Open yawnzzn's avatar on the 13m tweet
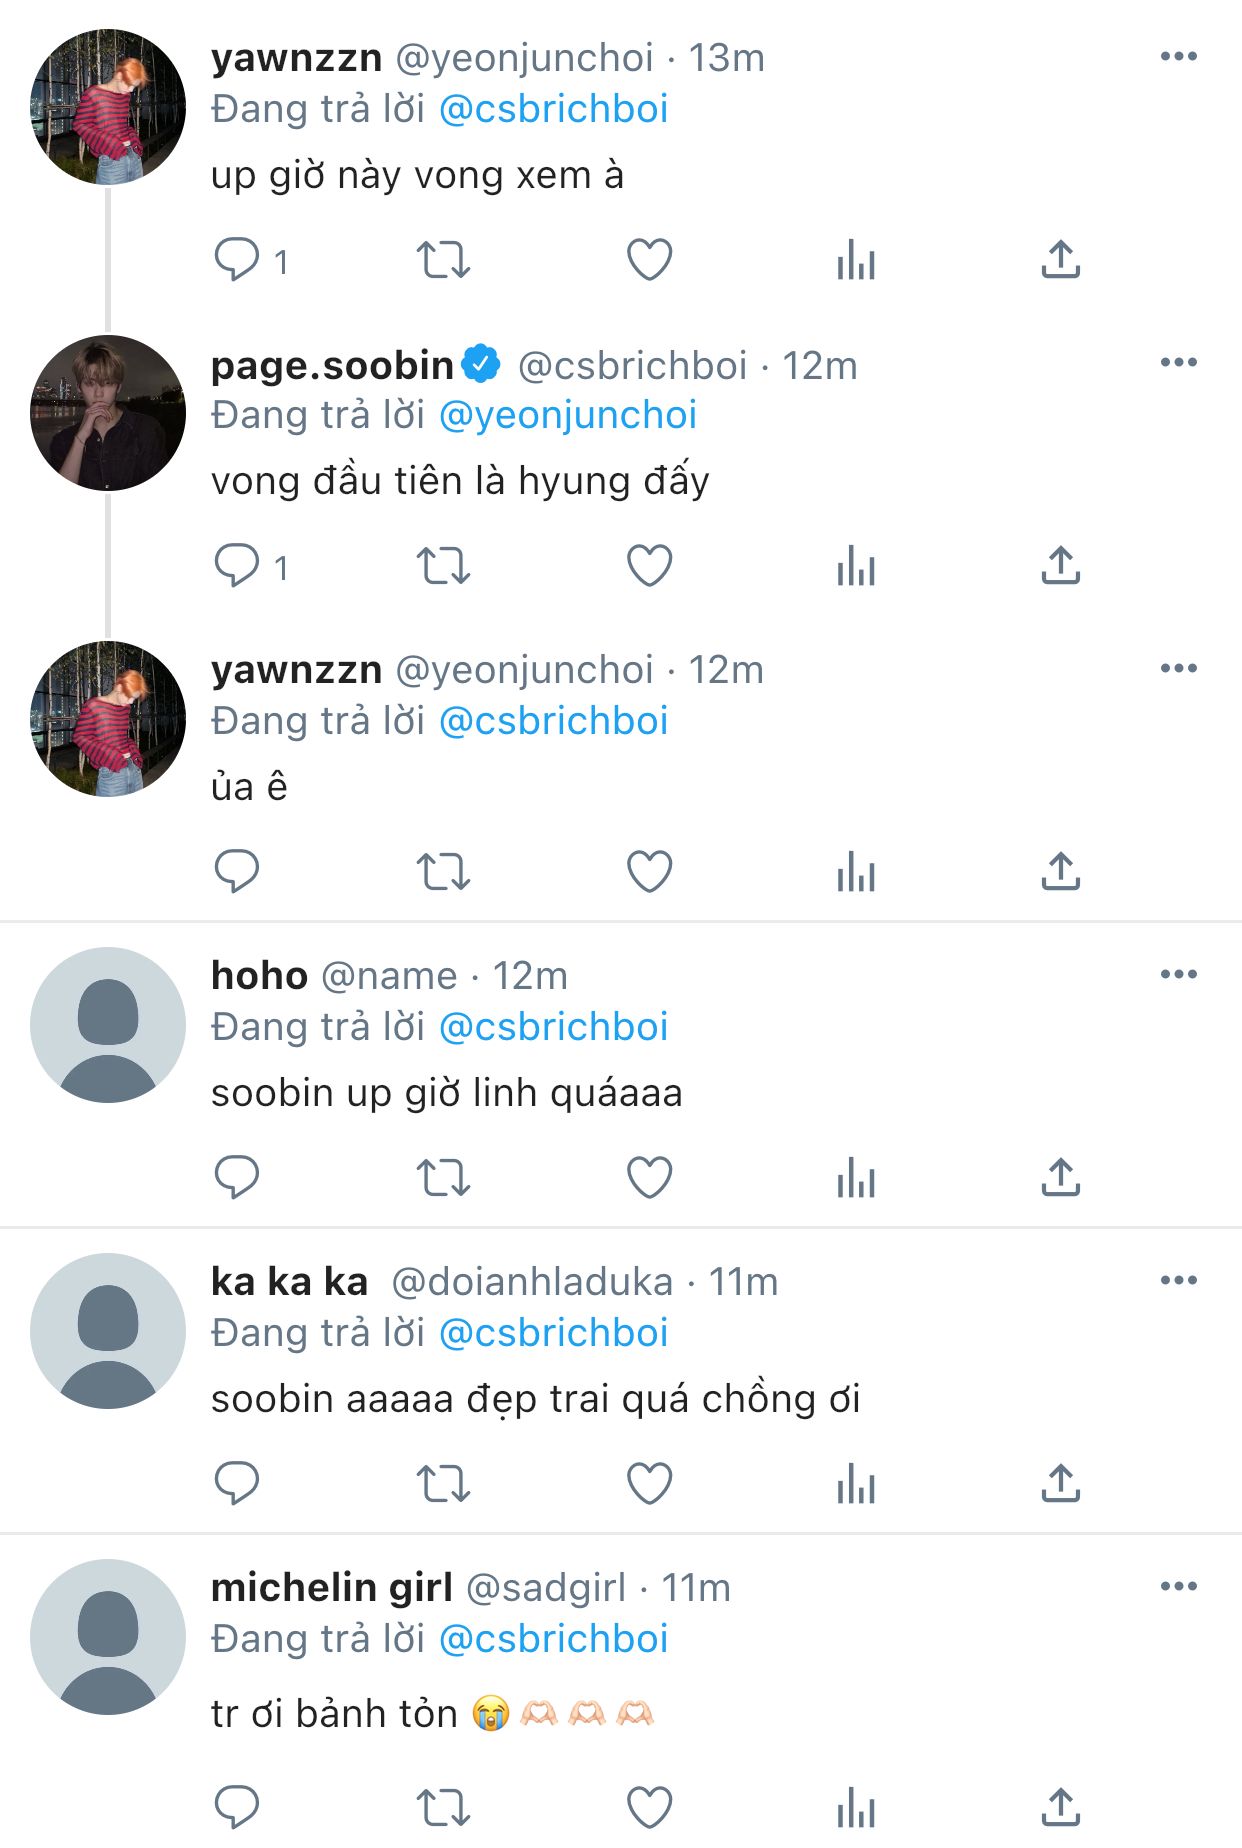Image resolution: width=1242 pixels, height=1848 pixels. coord(108,107)
